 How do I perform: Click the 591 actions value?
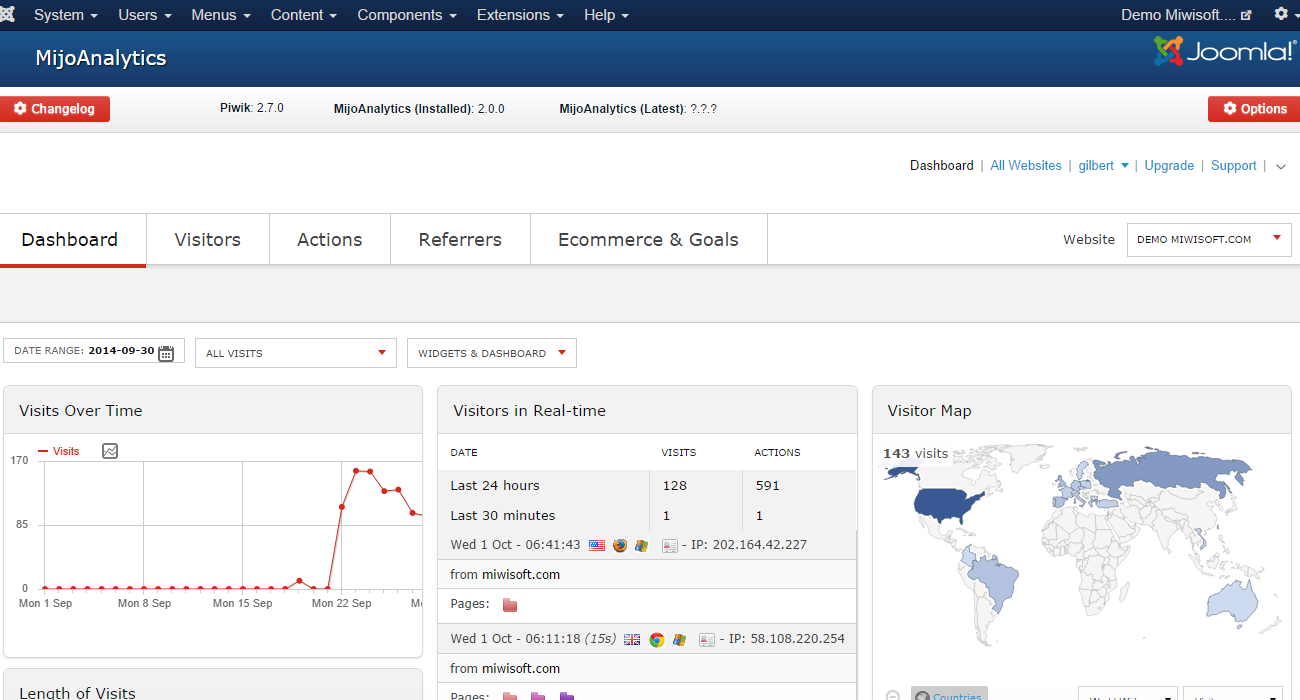(x=767, y=486)
